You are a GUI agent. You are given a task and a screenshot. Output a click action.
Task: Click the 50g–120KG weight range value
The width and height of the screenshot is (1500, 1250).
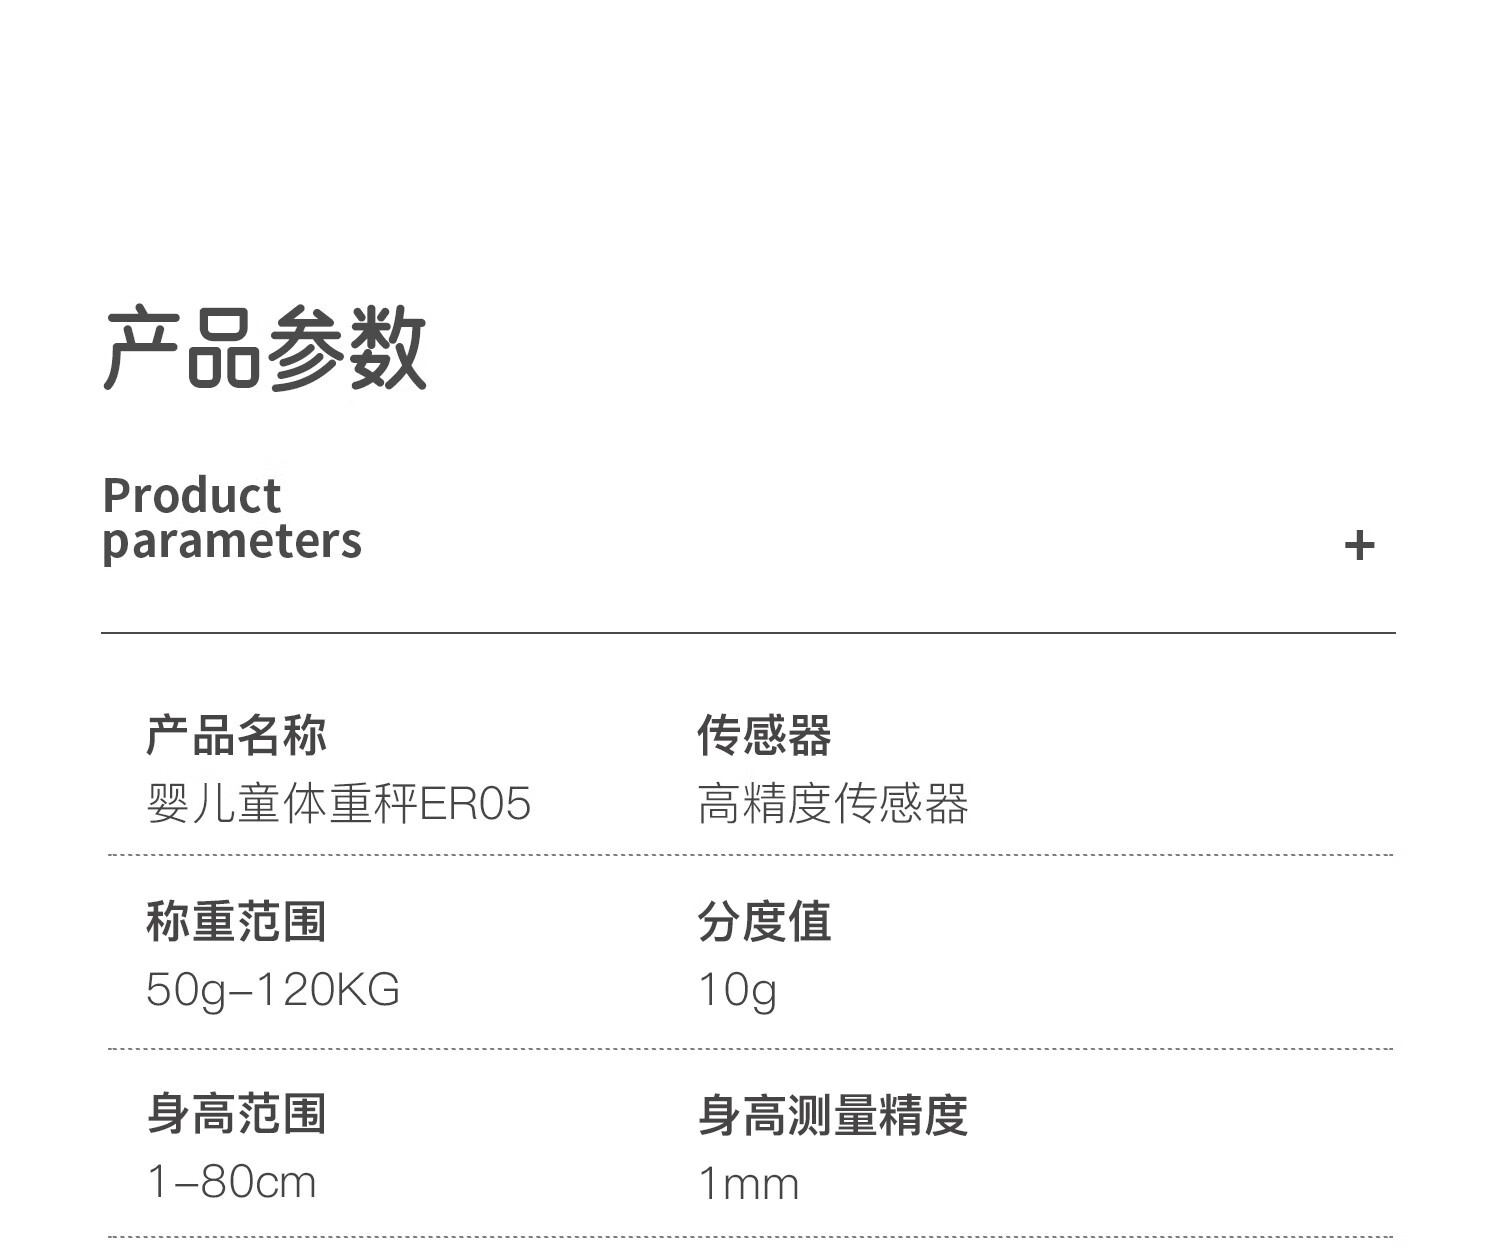pos(273,991)
